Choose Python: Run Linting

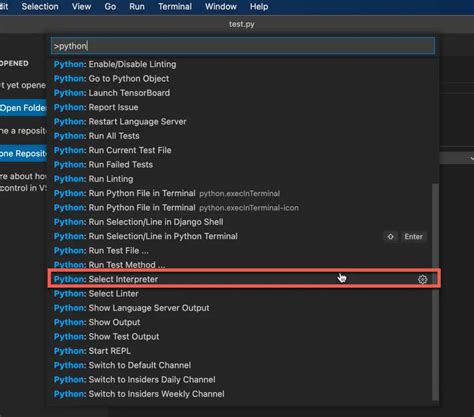pyautogui.click(x=243, y=179)
